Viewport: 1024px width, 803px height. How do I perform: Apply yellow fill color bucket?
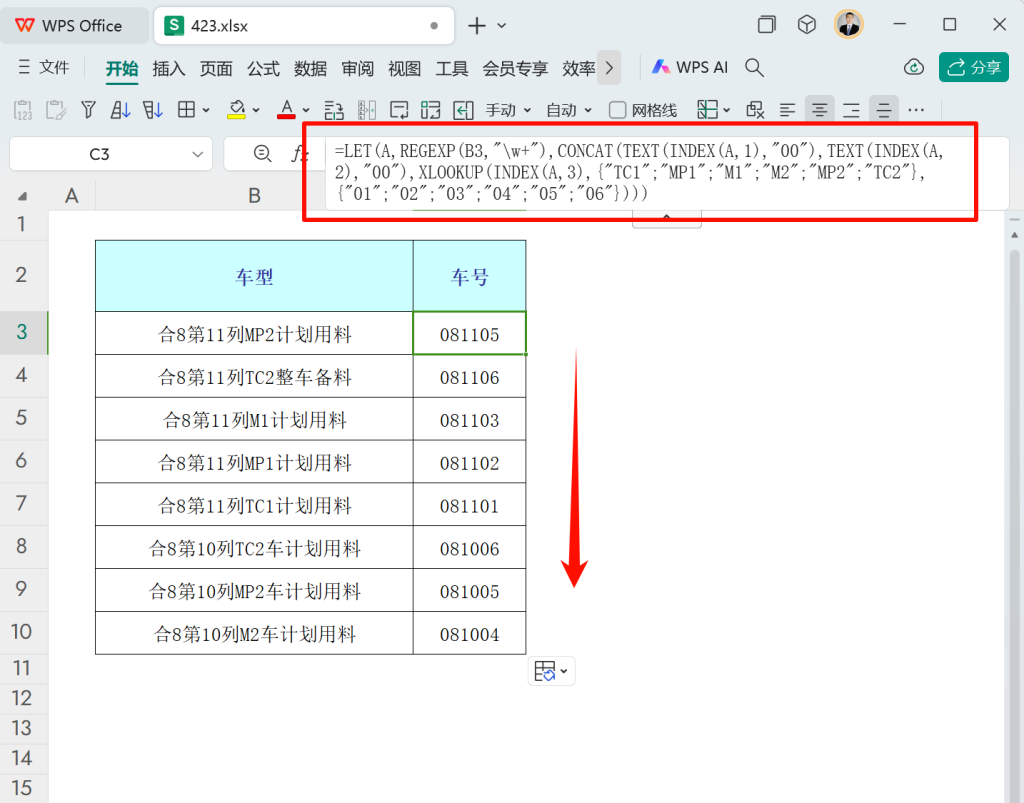(236, 110)
